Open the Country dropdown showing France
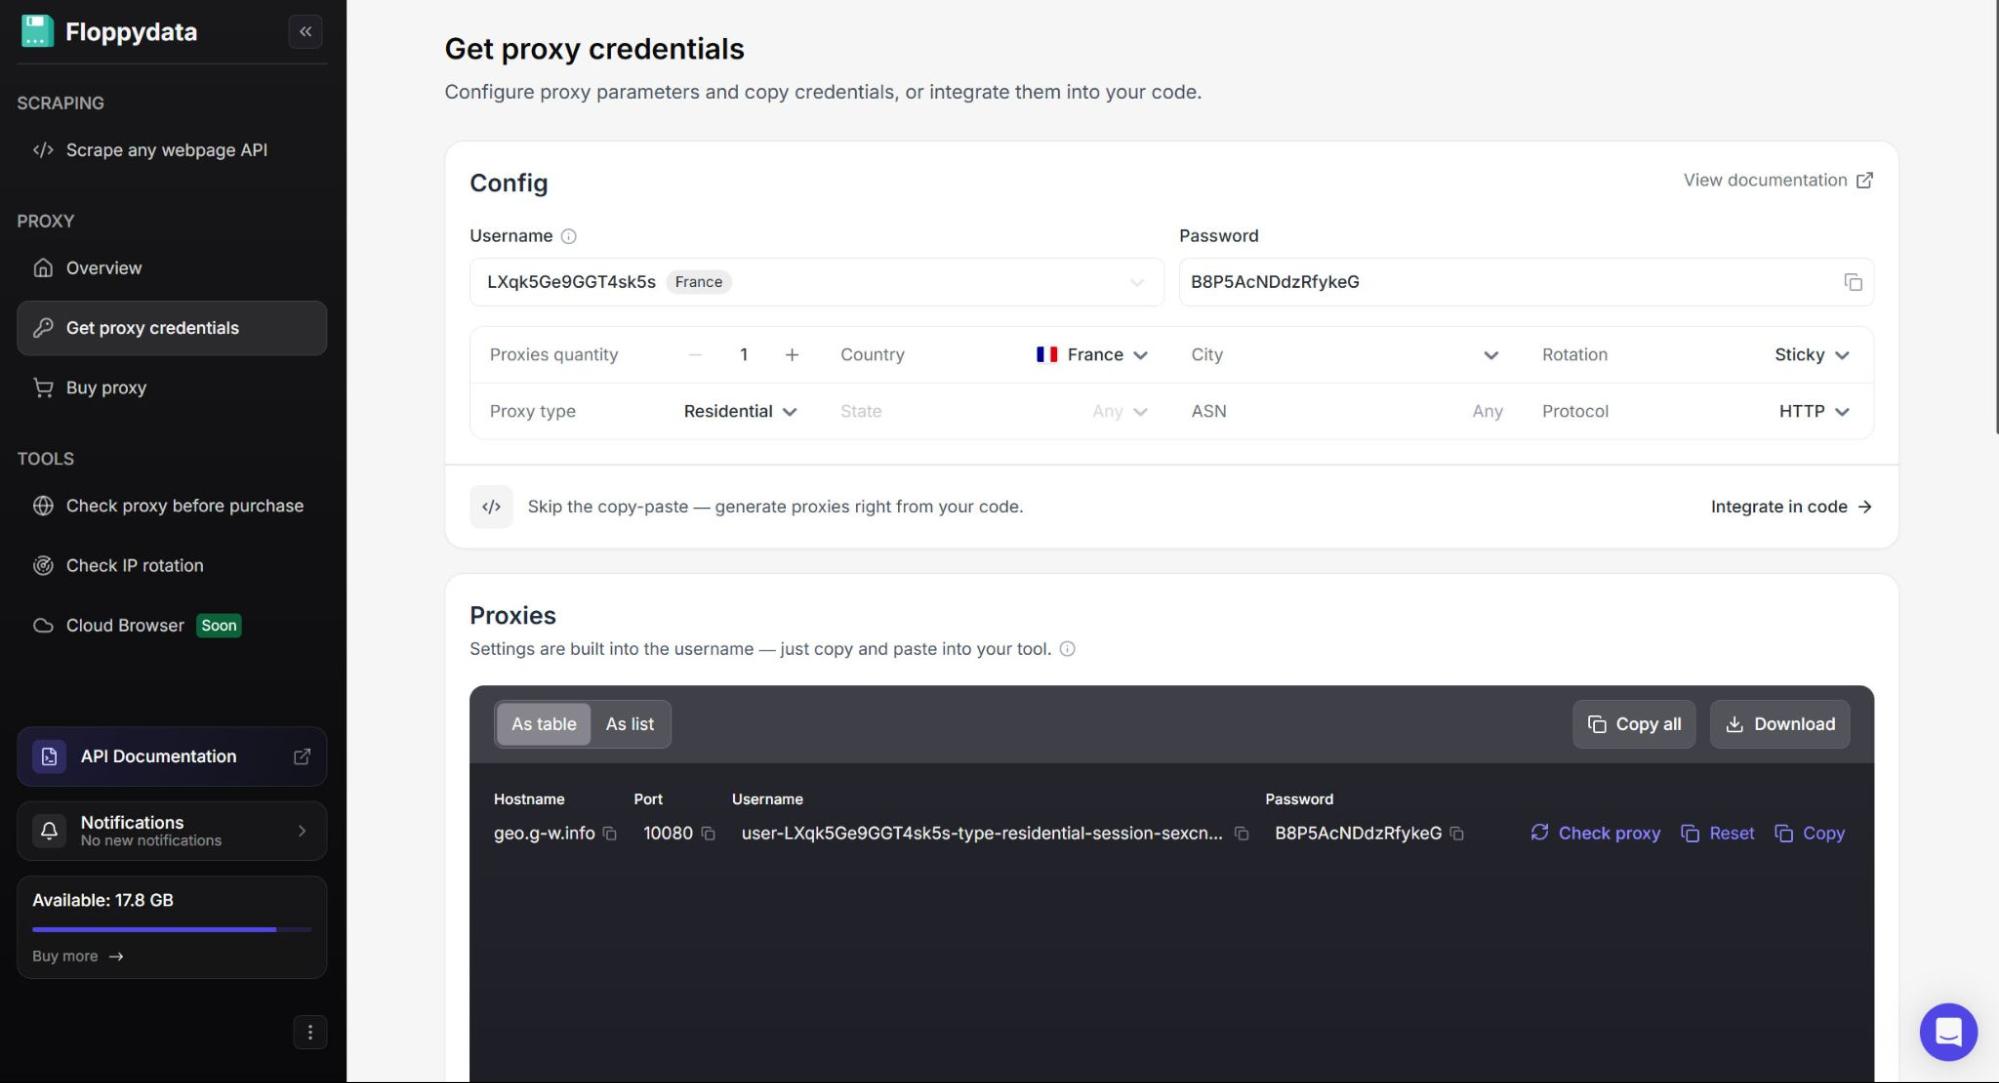Viewport: 1999px width, 1083px height. (x=1092, y=355)
